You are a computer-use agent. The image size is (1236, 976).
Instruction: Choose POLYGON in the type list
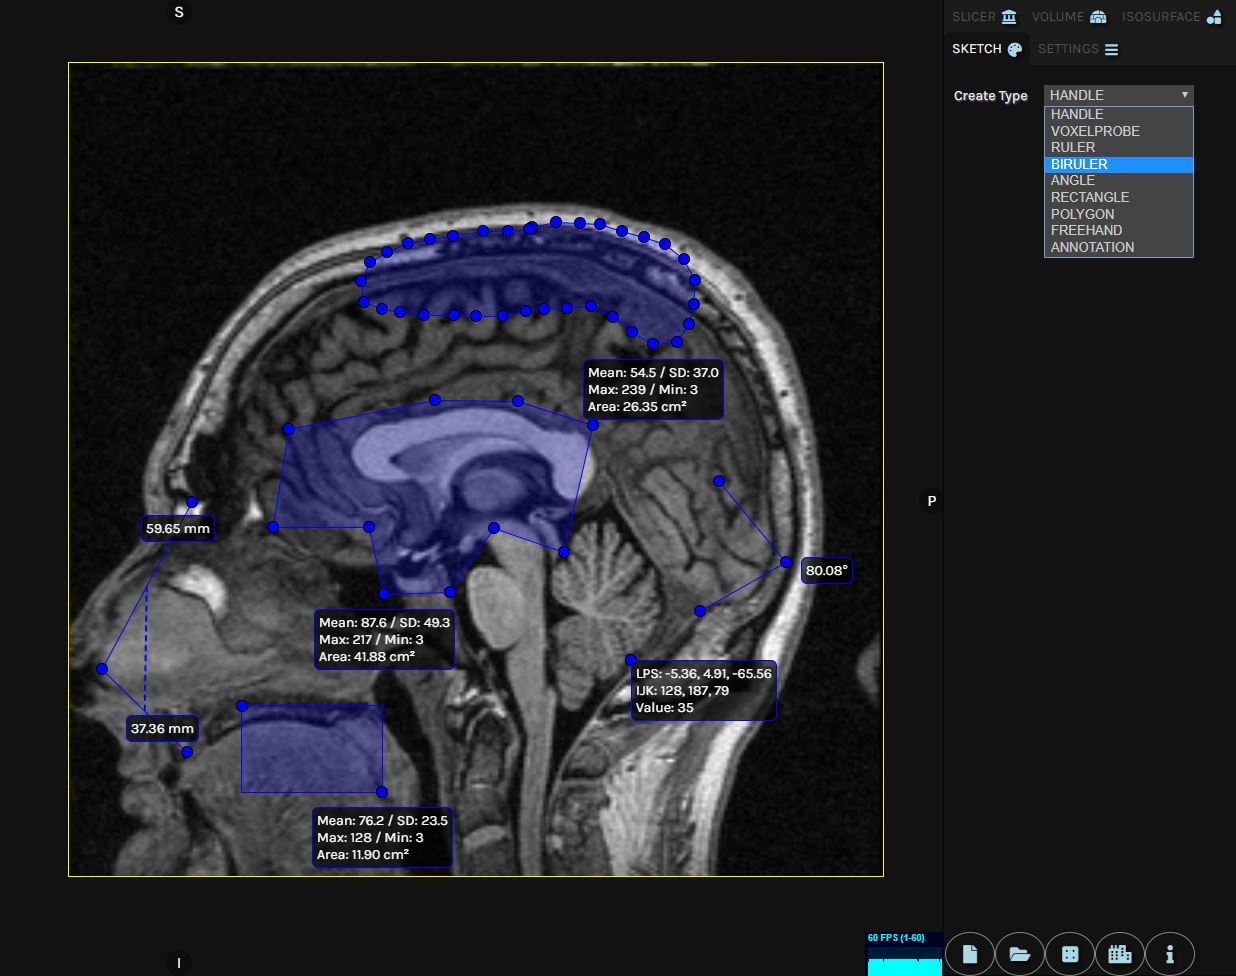click(x=1119, y=214)
